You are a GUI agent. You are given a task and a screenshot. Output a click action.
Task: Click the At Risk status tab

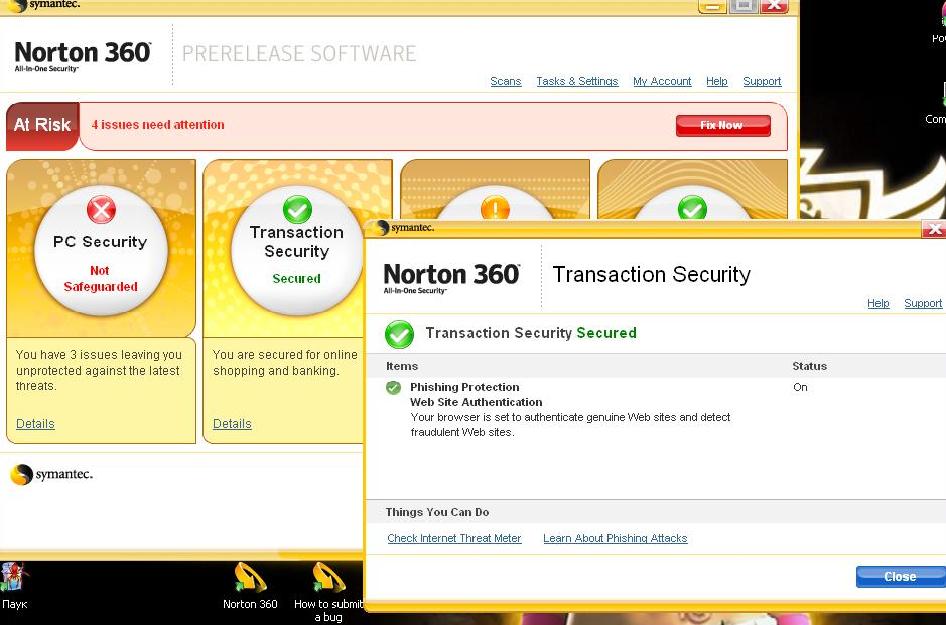point(42,125)
